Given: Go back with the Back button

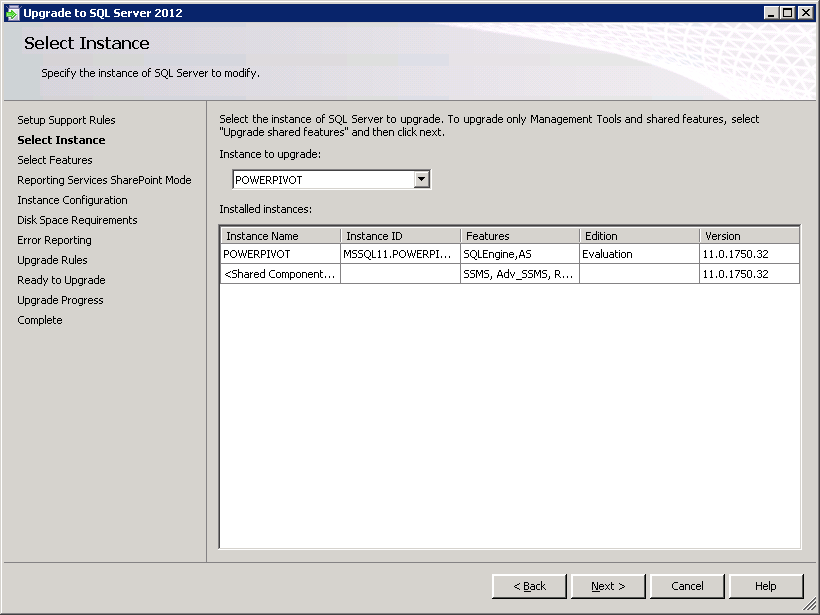Looking at the screenshot, I should (x=529, y=586).
